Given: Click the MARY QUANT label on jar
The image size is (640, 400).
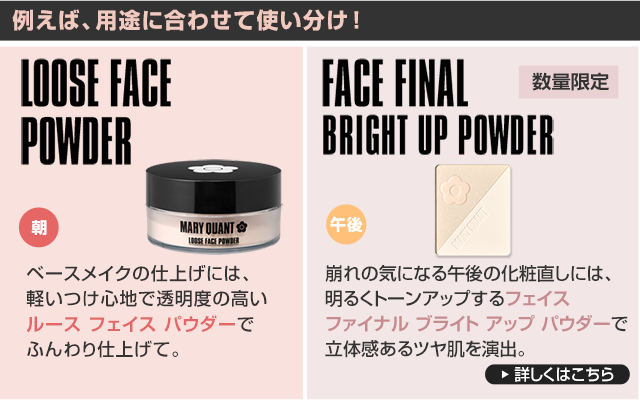Looking at the screenshot, I should (x=207, y=228).
